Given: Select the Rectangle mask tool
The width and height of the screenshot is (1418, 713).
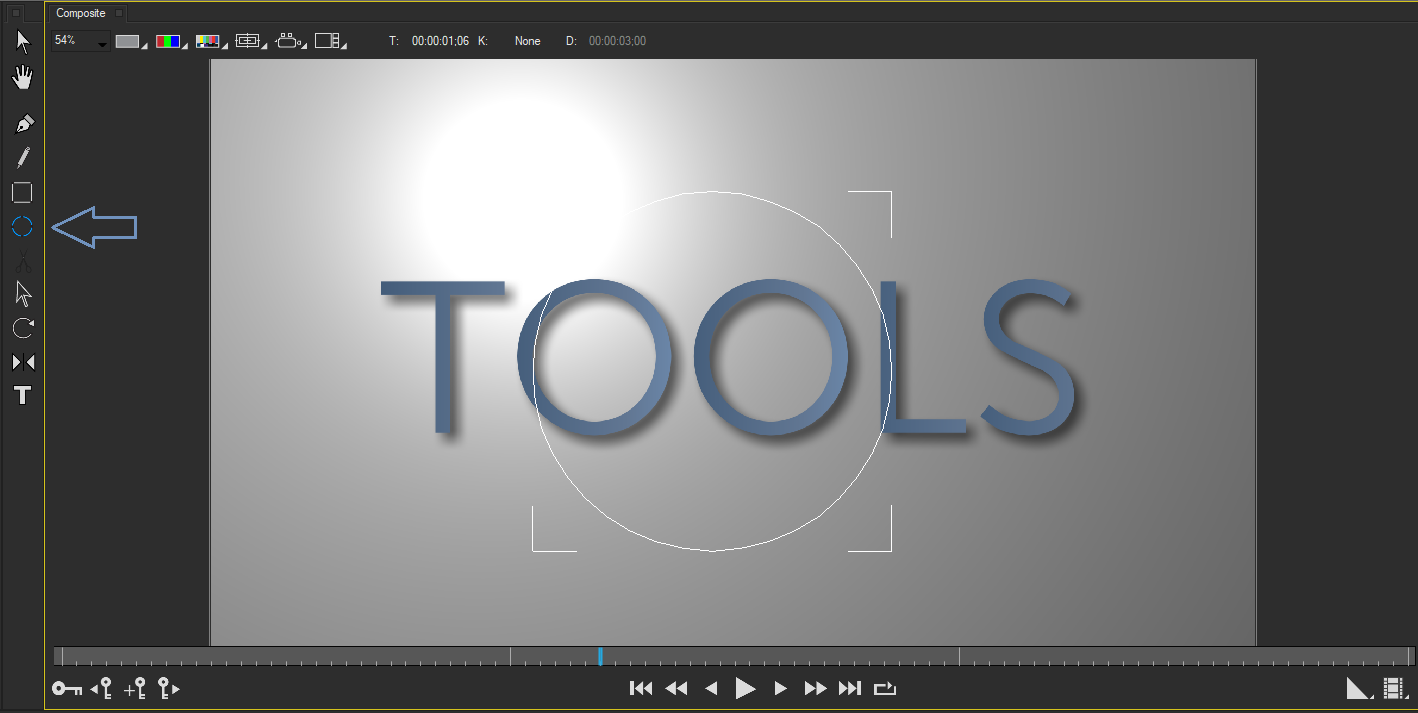Looking at the screenshot, I should pos(22,192).
